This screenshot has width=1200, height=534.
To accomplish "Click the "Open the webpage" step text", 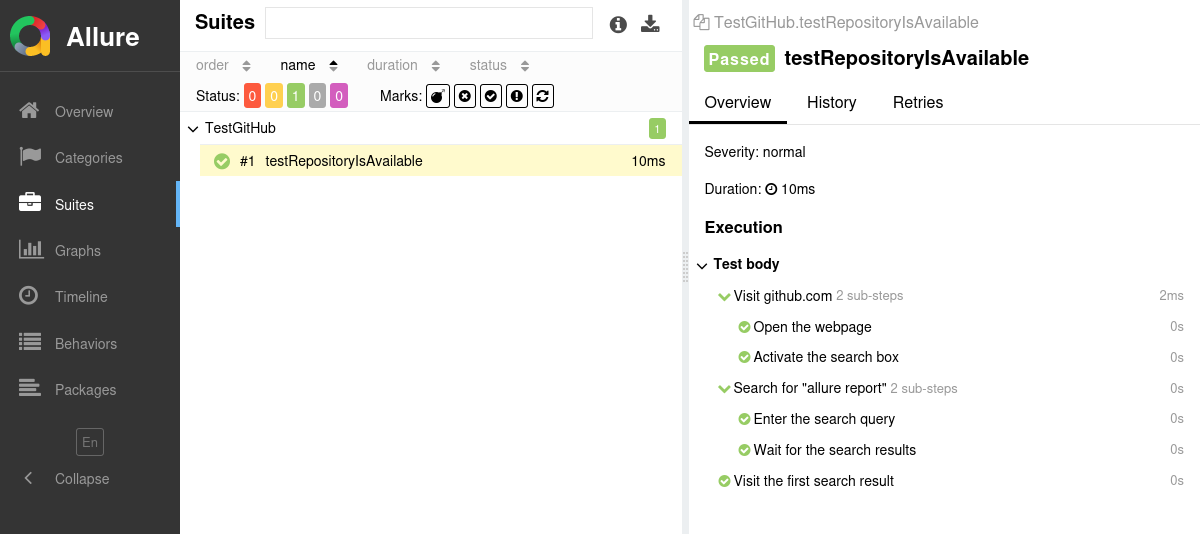I will point(813,327).
